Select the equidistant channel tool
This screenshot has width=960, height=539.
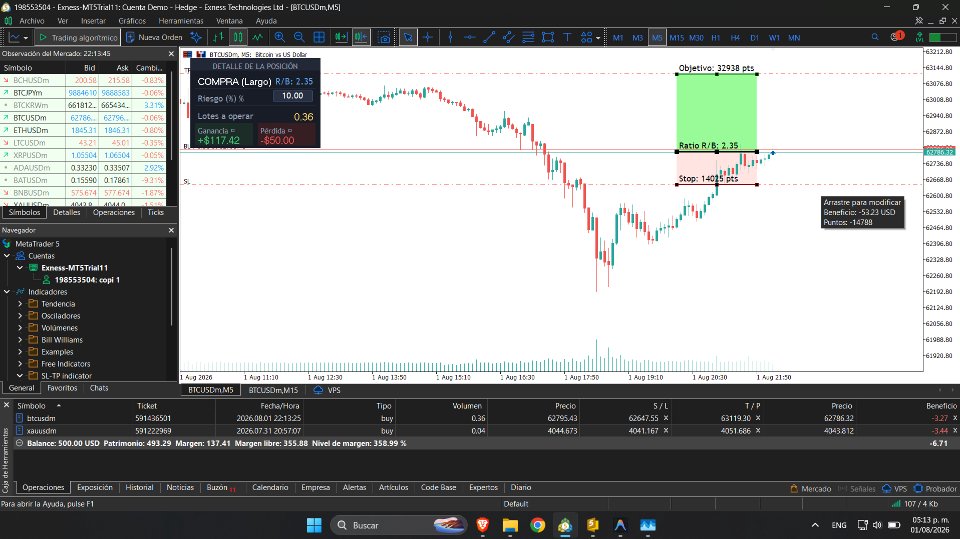(x=509, y=37)
